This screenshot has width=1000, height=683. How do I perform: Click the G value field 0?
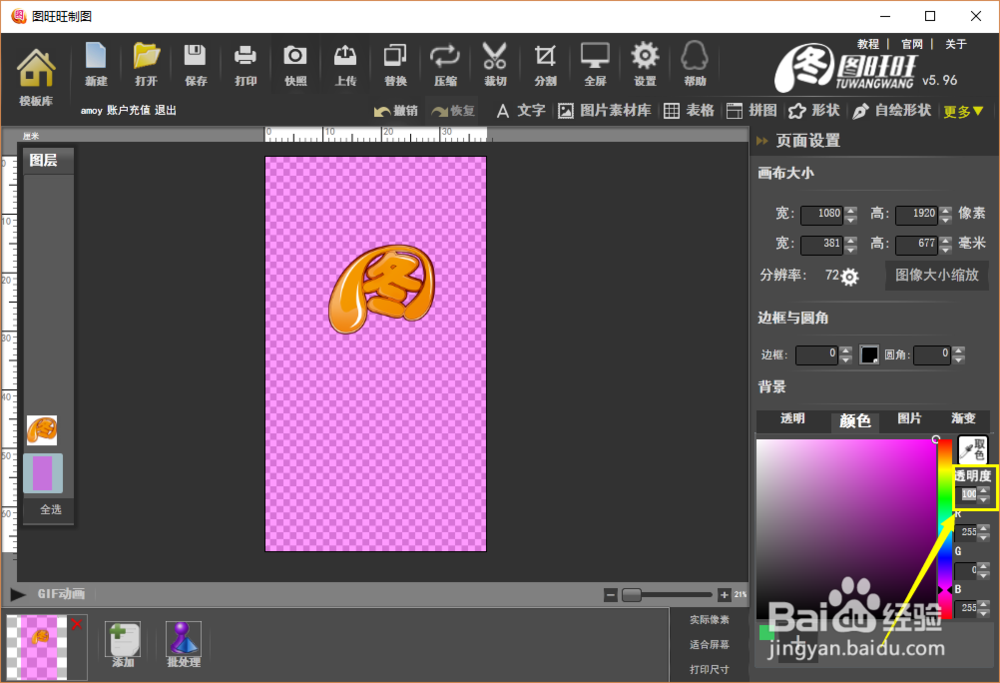pyautogui.click(x=967, y=570)
